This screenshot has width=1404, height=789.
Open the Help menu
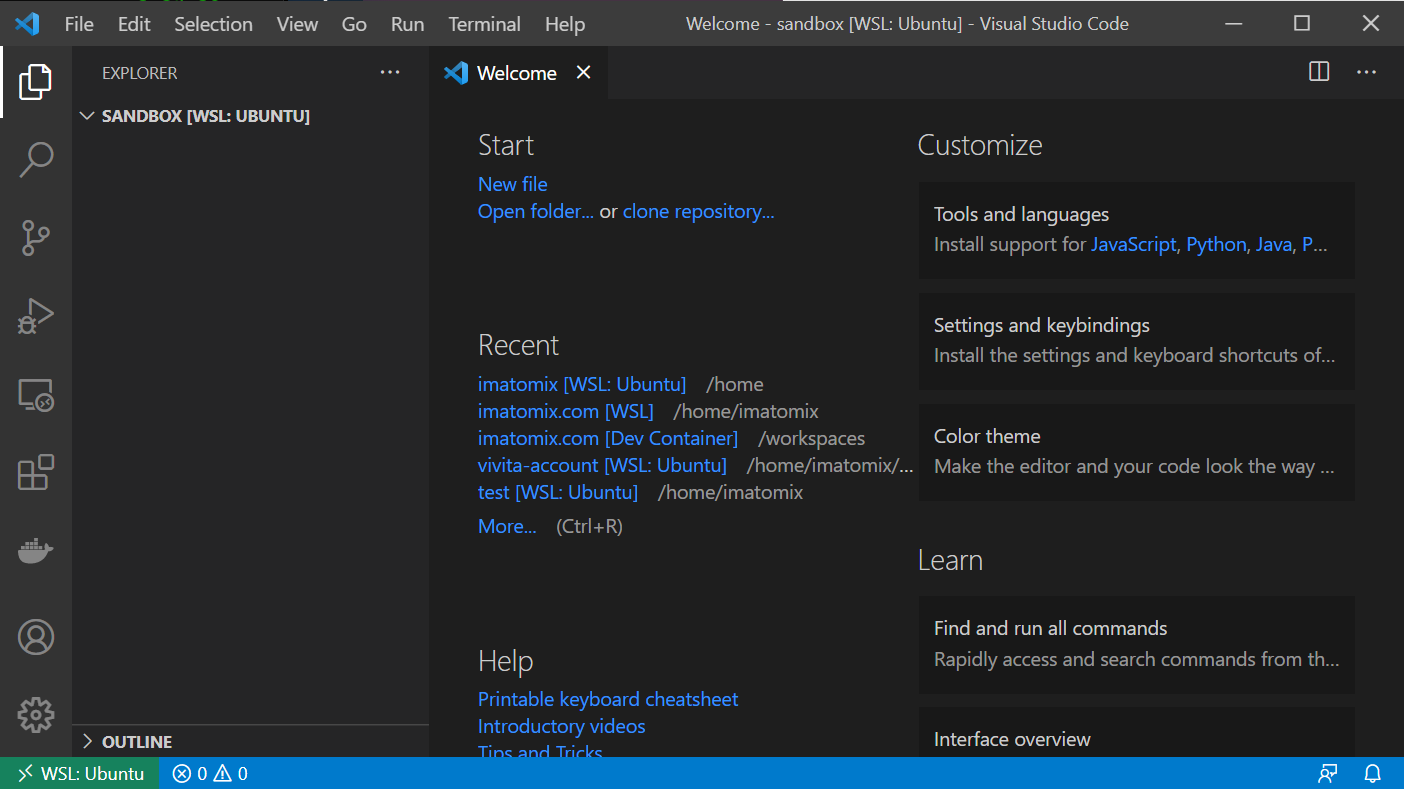565,24
